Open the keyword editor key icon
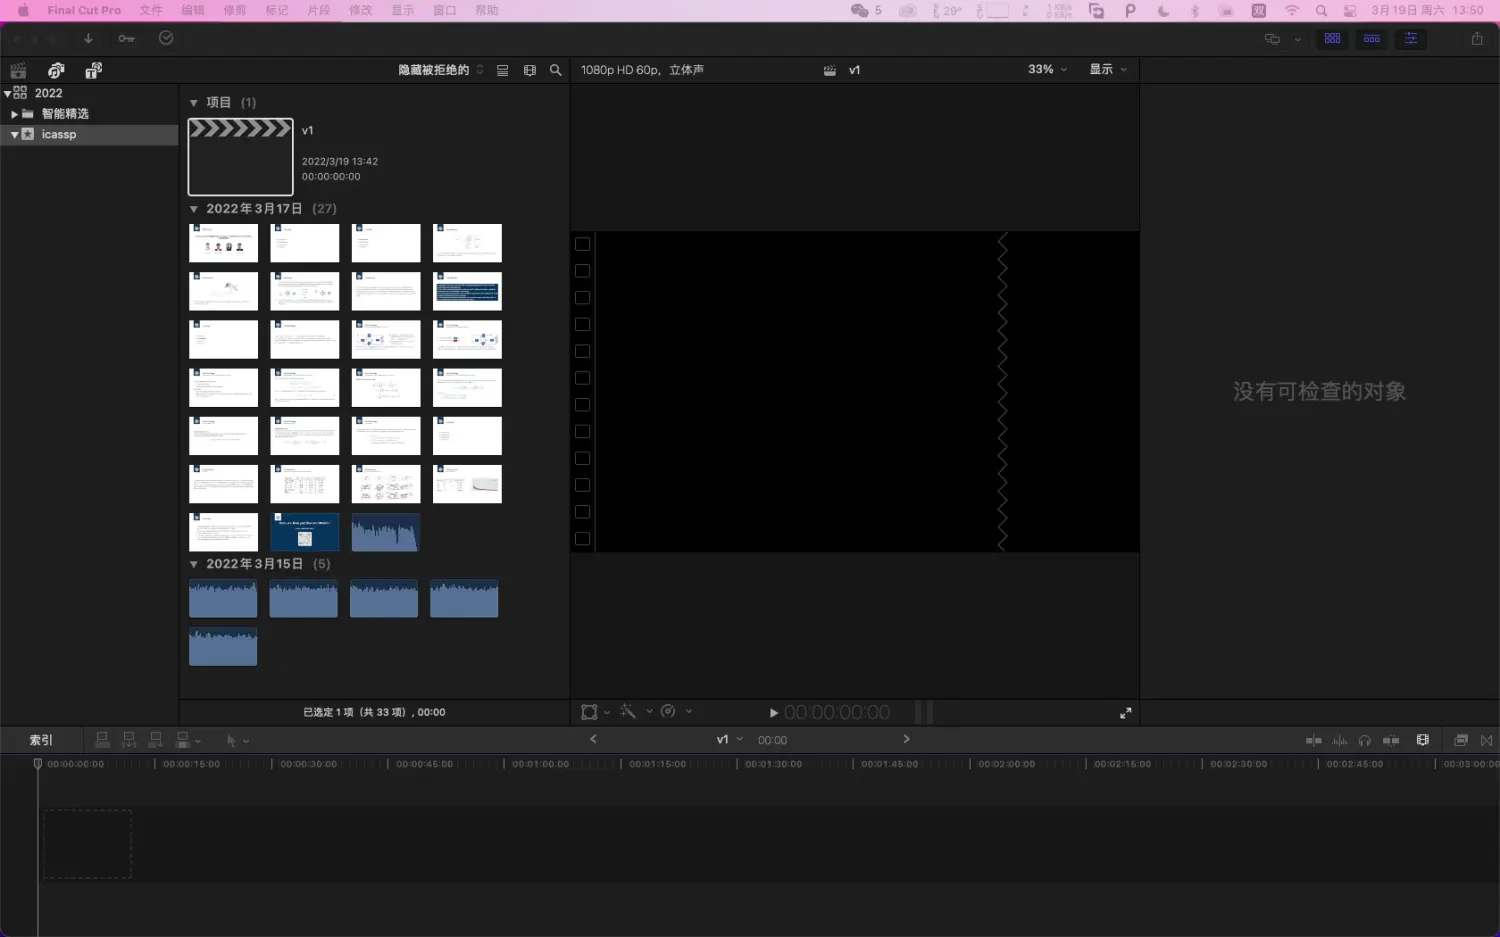1500x937 pixels. click(x=126, y=39)
